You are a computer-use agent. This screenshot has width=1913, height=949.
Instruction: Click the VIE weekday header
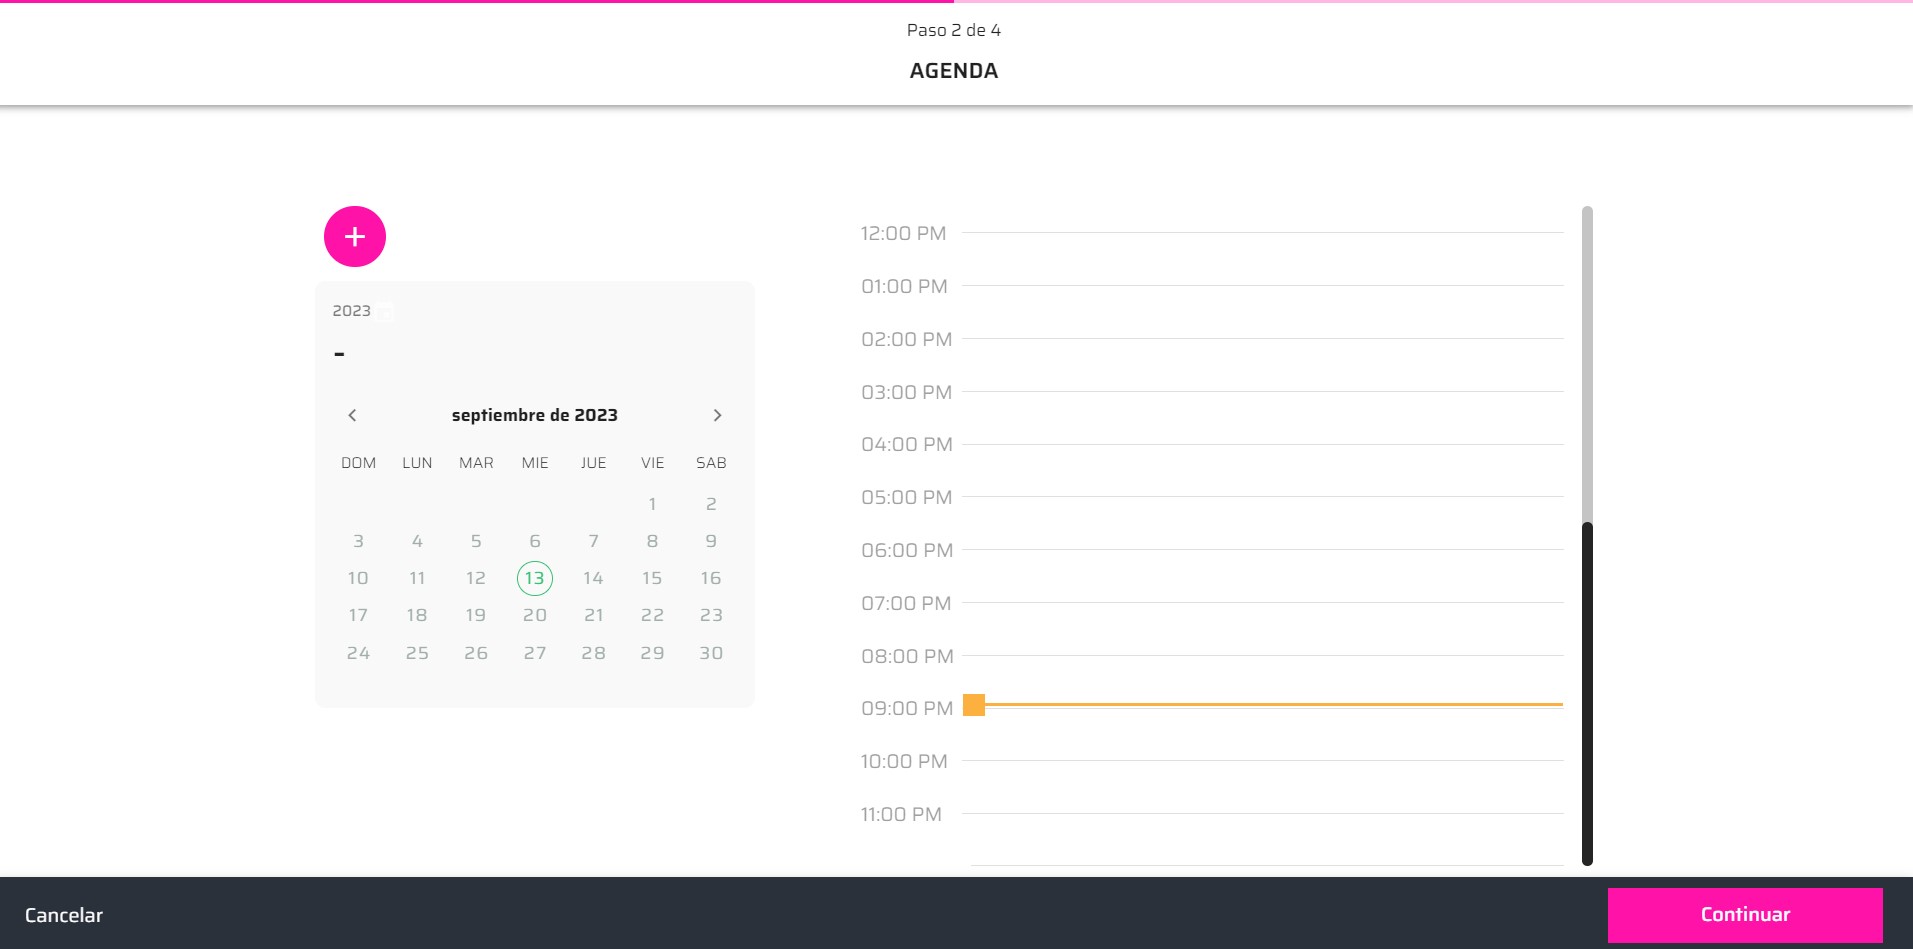652,463
